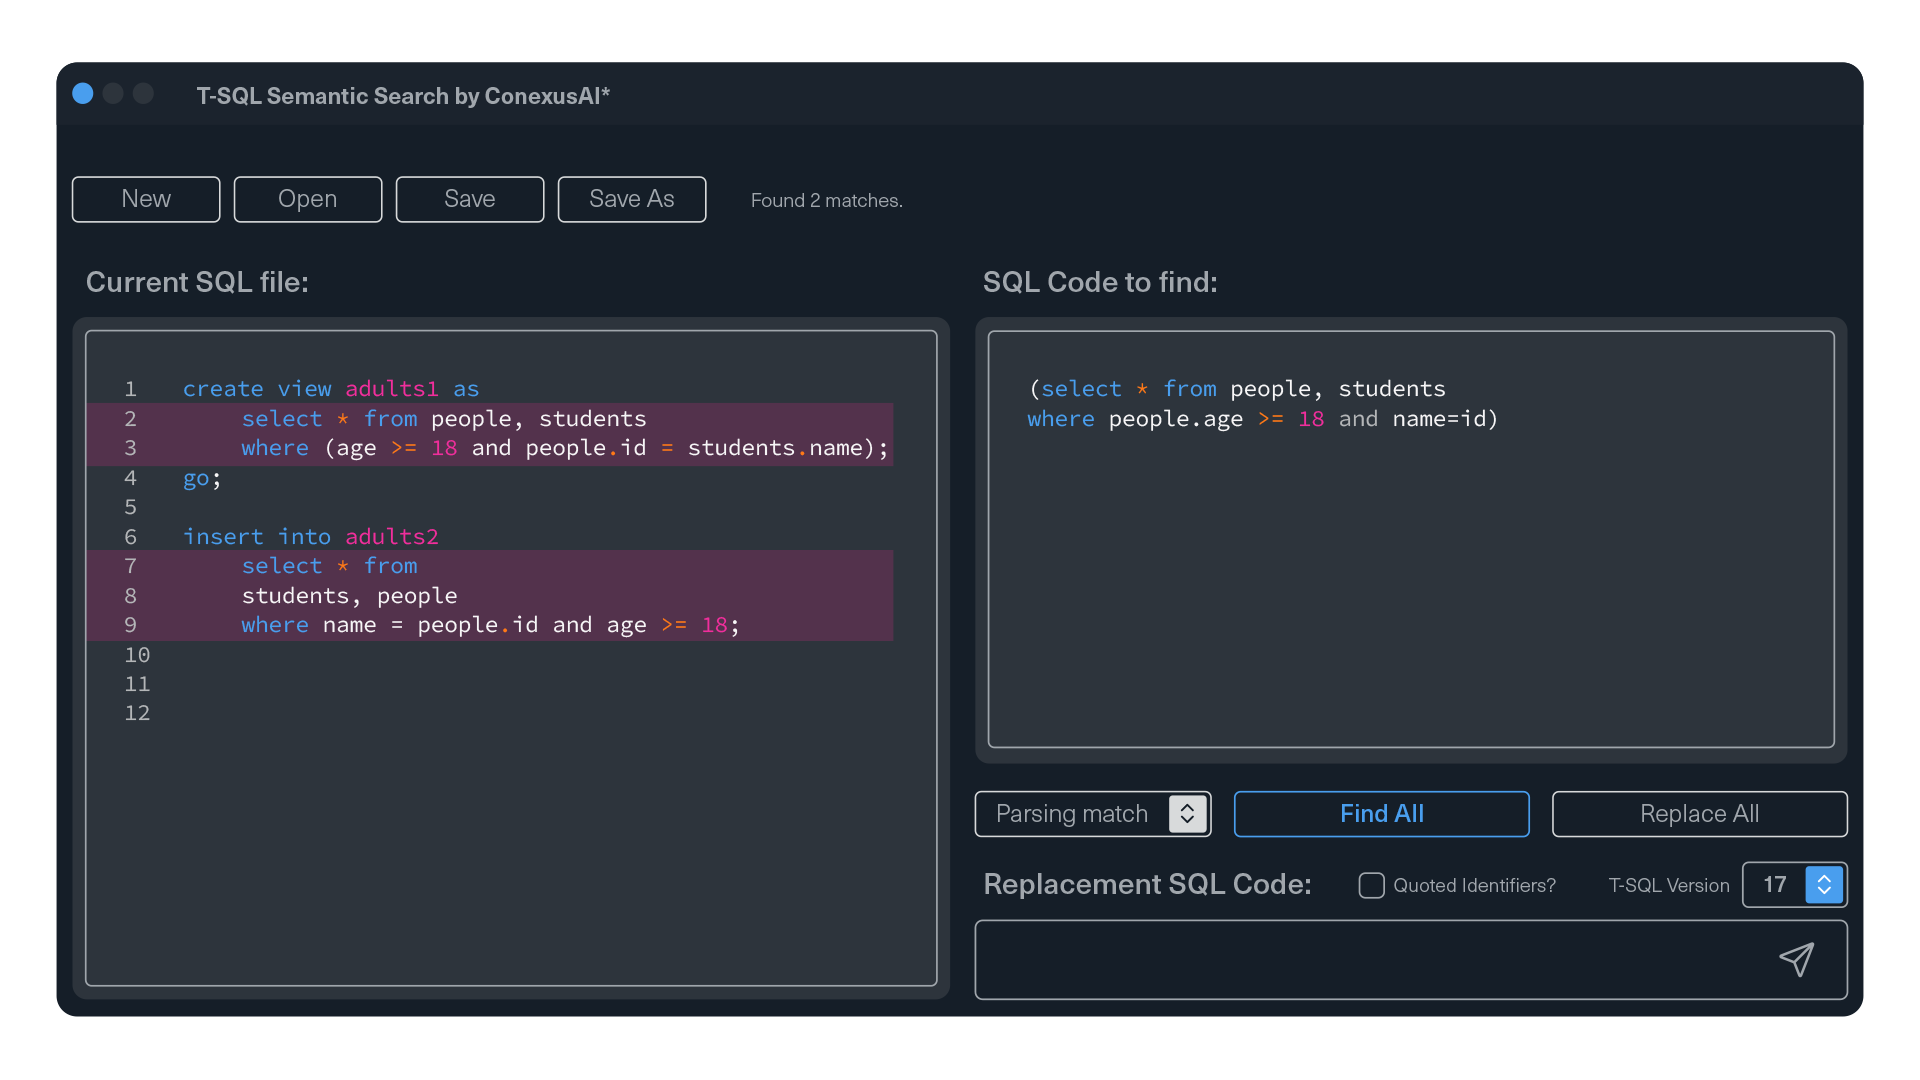This screenshot has width=1920, height=1080.
Task: Click the T-SQL Version value 17
Action: coord(1774,885)
